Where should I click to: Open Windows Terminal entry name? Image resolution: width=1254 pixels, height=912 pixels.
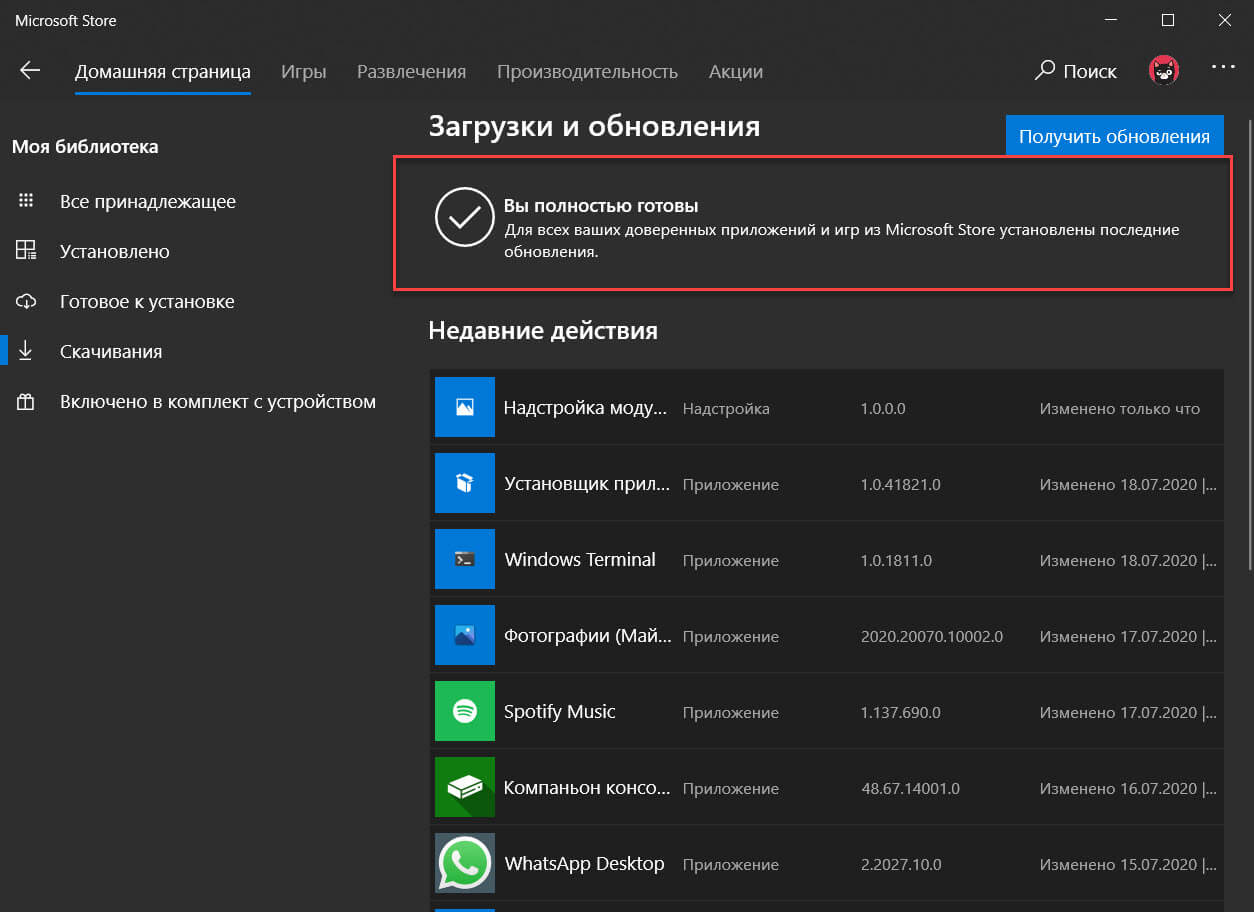[x=580, y=559]
